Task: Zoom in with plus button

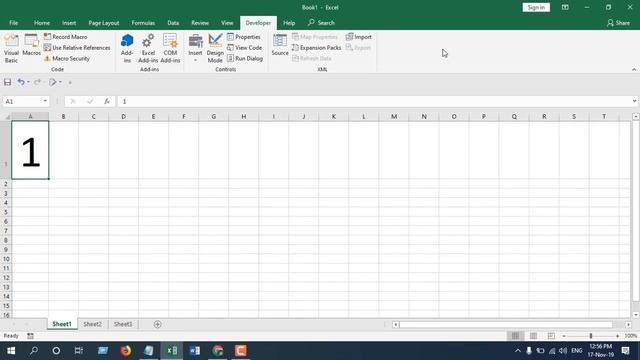Action: (x=617, y=336)
